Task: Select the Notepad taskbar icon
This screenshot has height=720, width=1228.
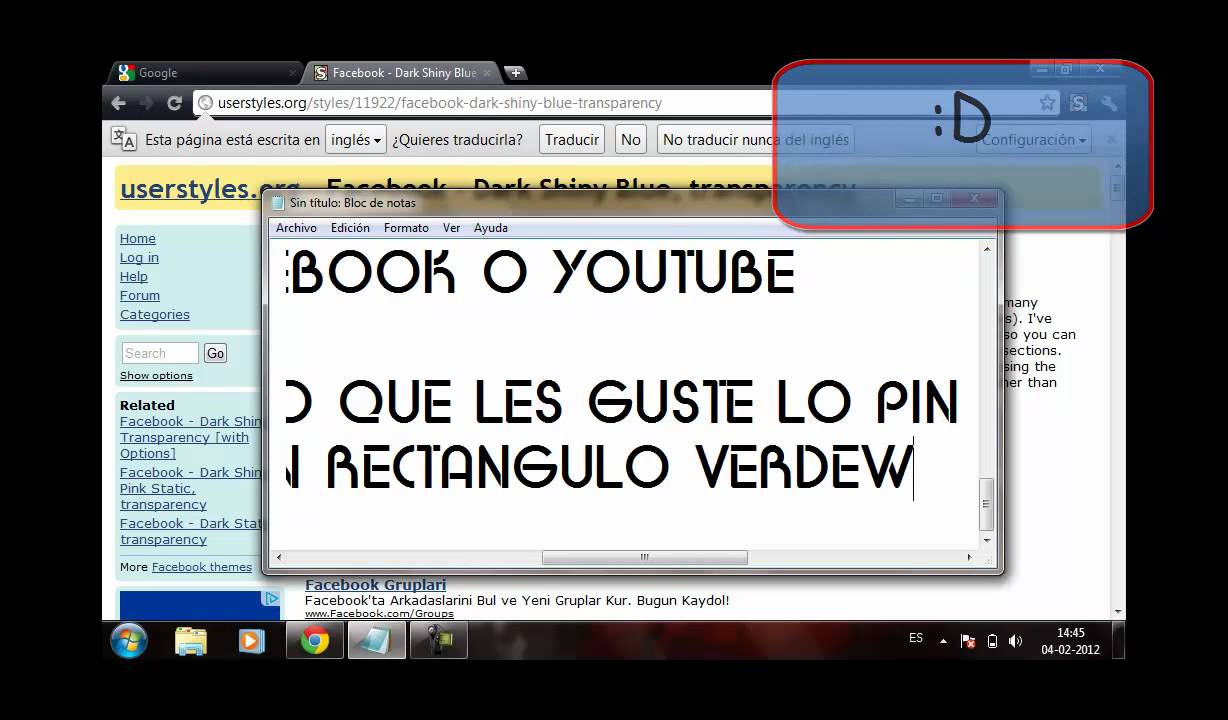Action: (x=377, y=640)
